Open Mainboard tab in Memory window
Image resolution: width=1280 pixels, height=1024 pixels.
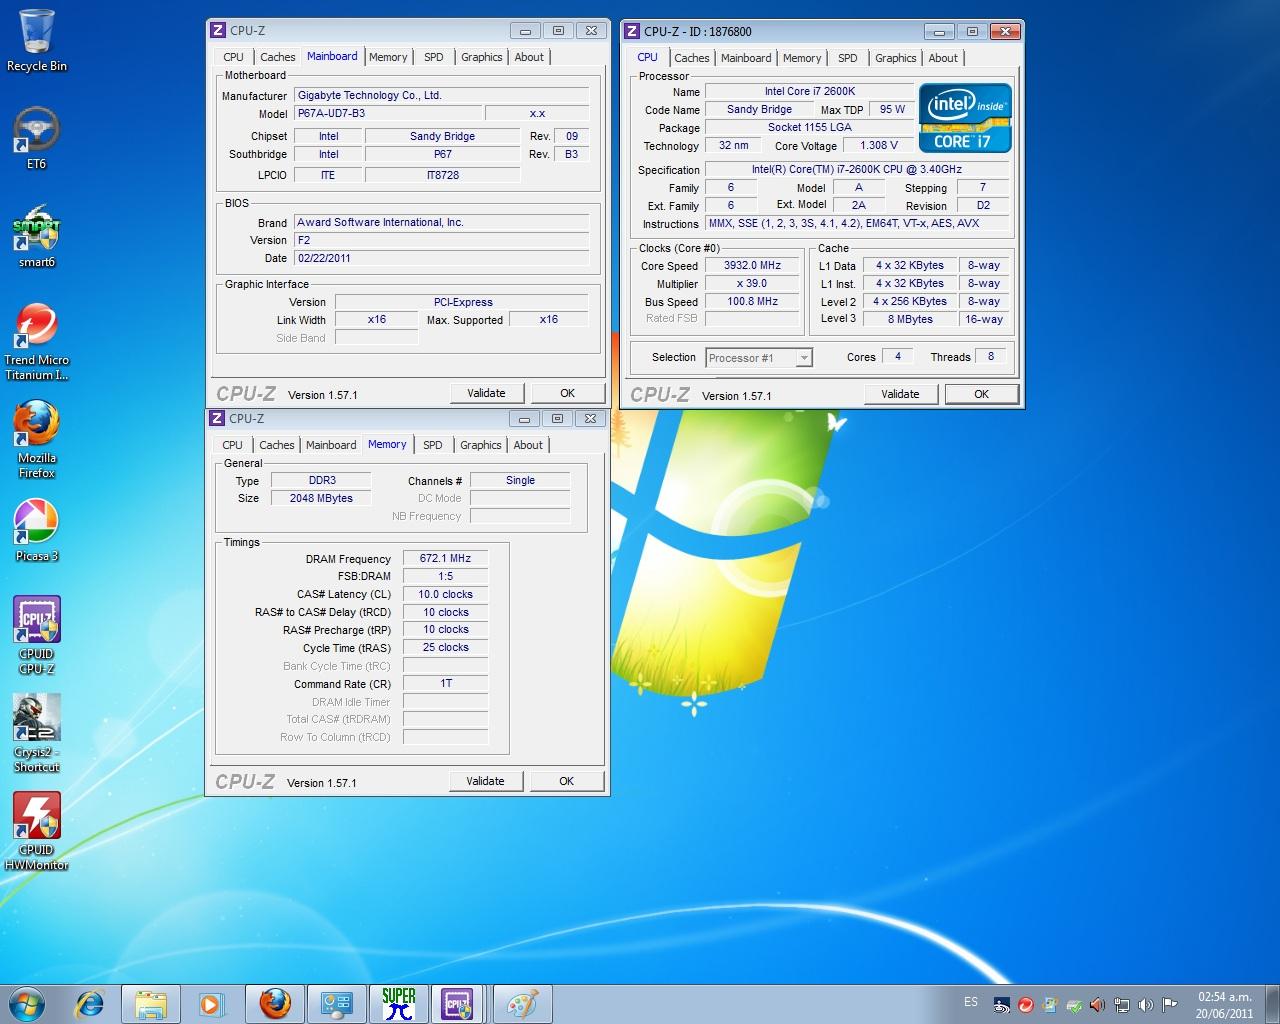[331, 445]
